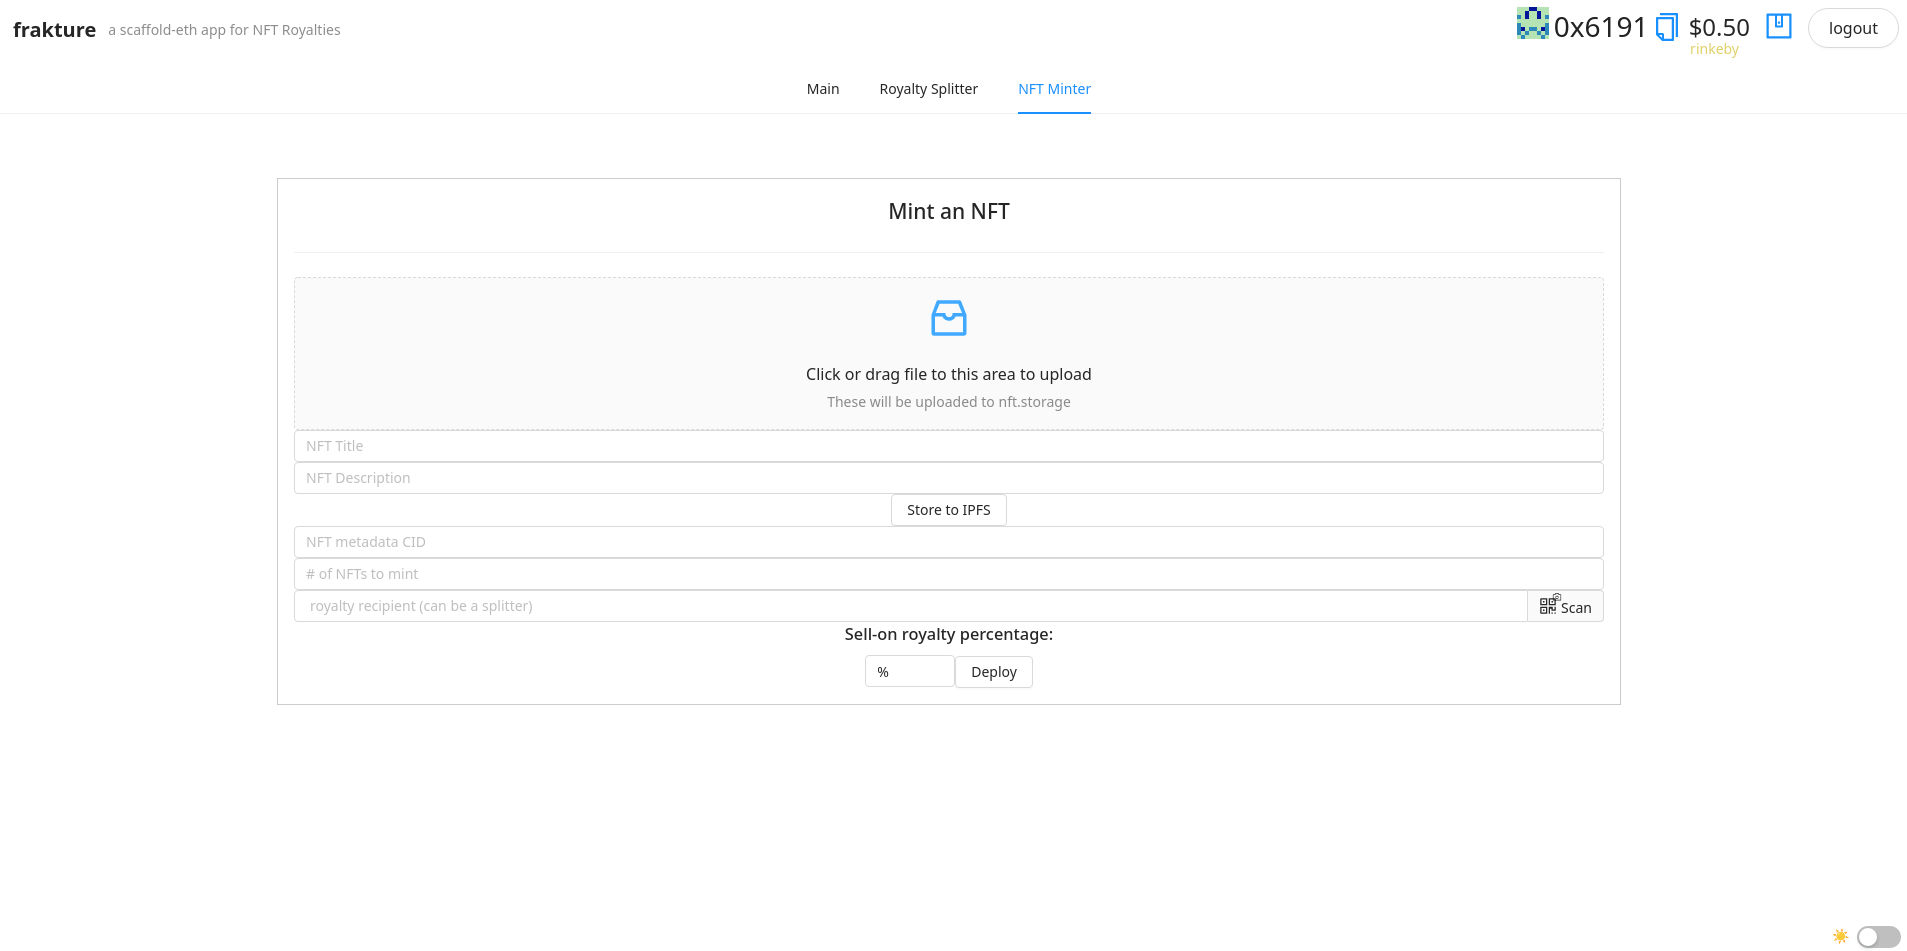Click the royalty percentage input

click(909, 672)
